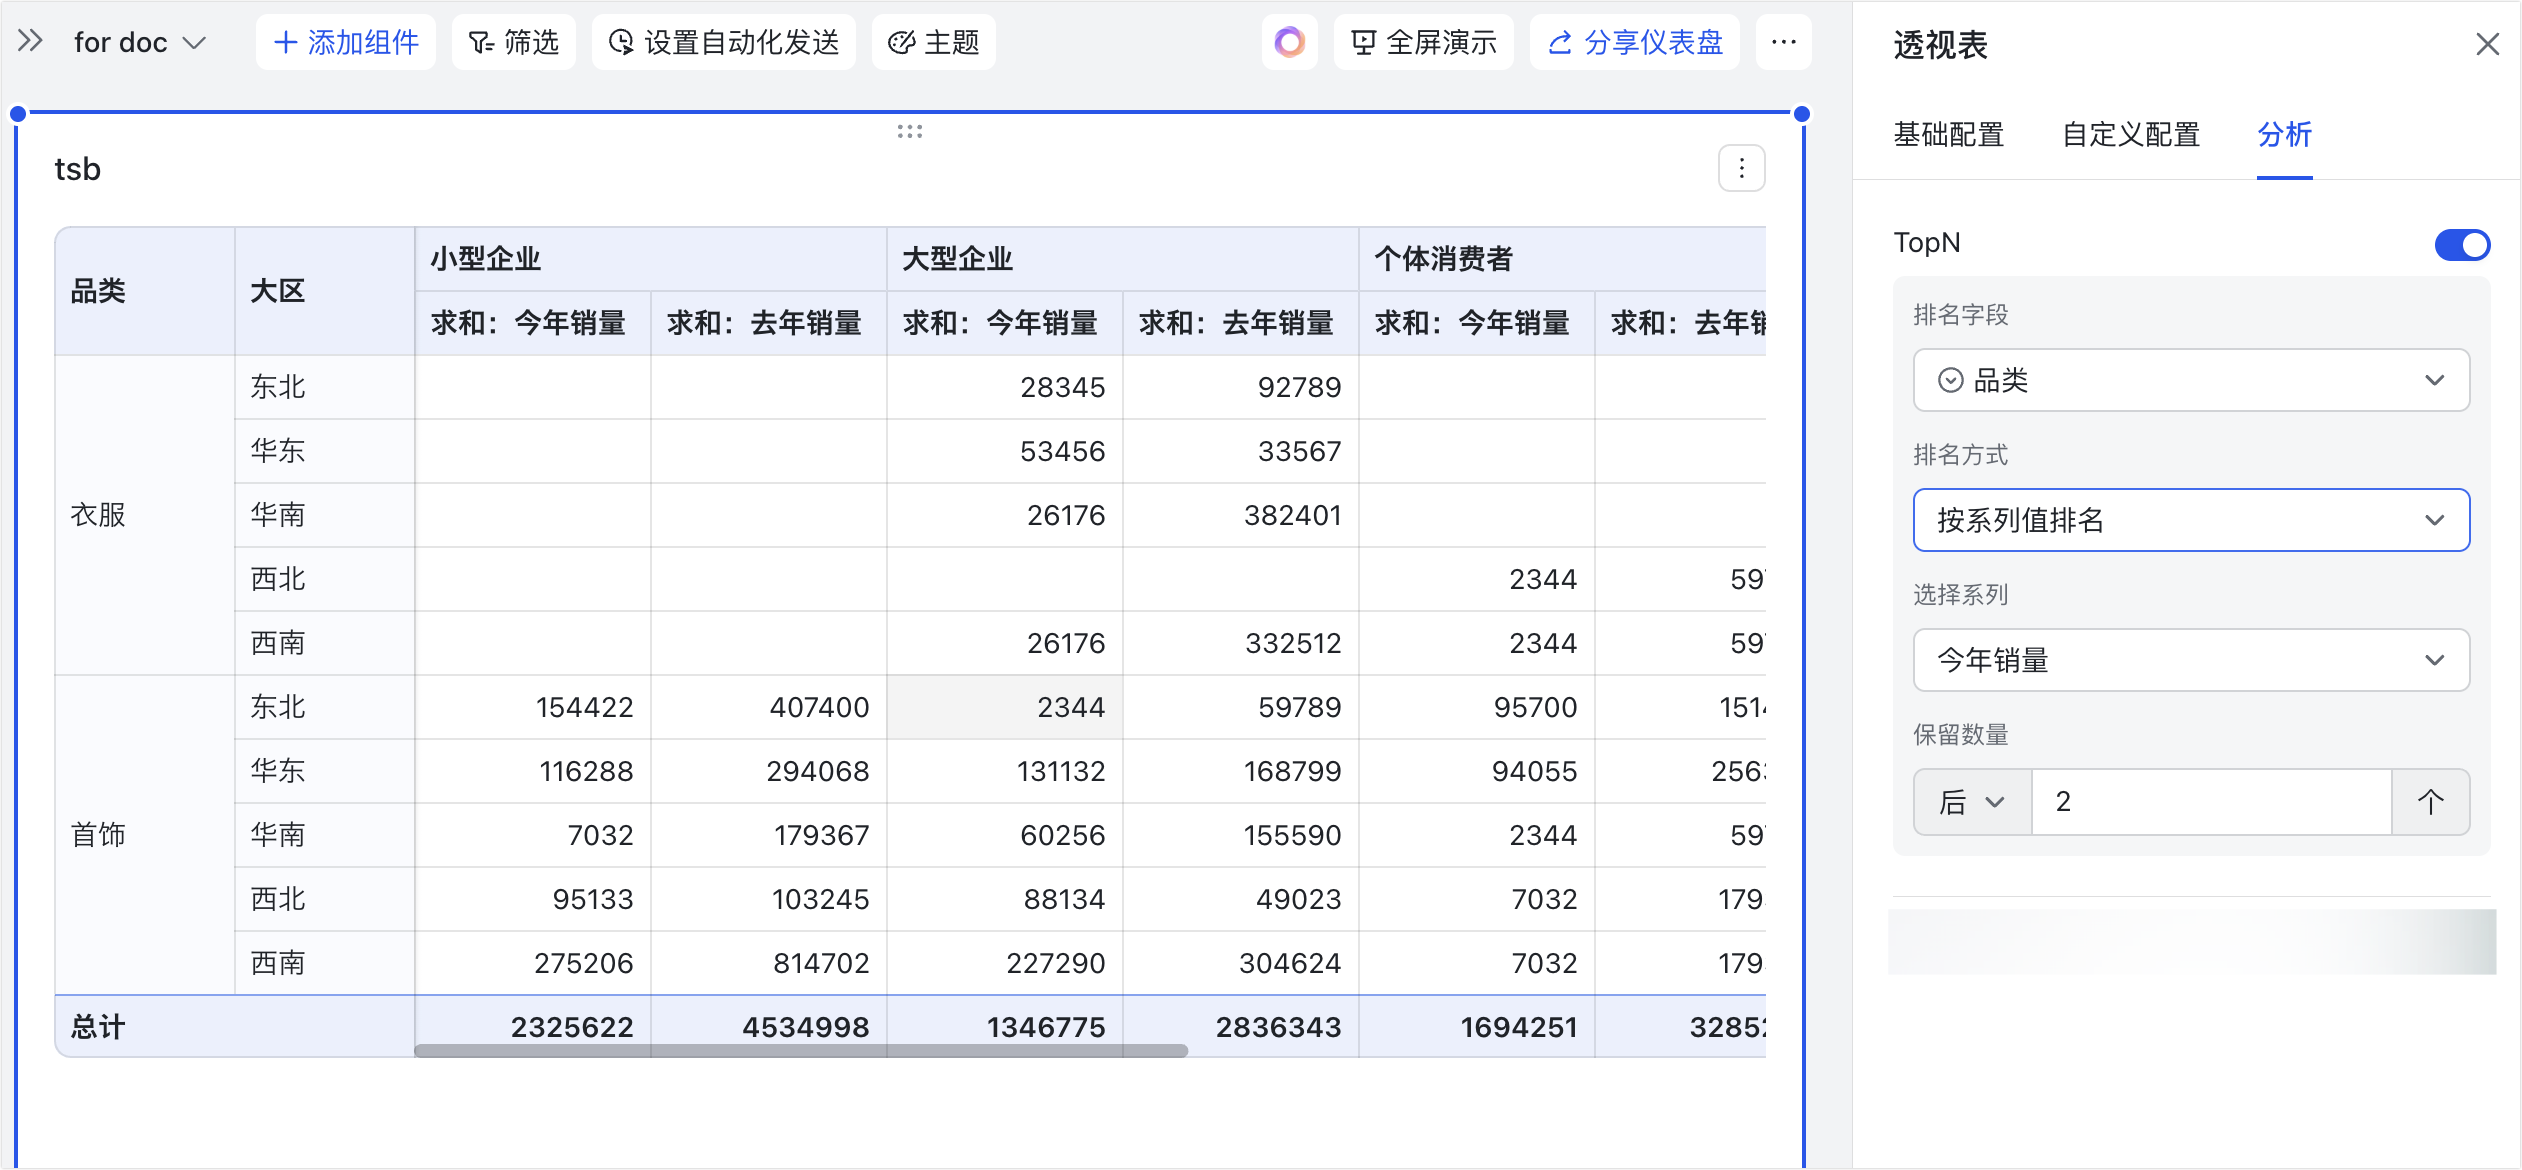Expand the 按系列值排名 ranking method dropdown

click(x=2190, y=520)
